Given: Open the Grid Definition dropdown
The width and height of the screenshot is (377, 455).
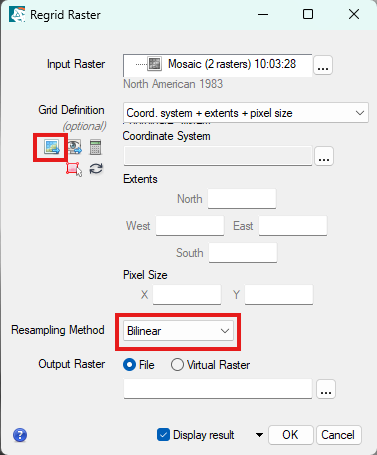Looking at the screenshot, I should point(246,113).
